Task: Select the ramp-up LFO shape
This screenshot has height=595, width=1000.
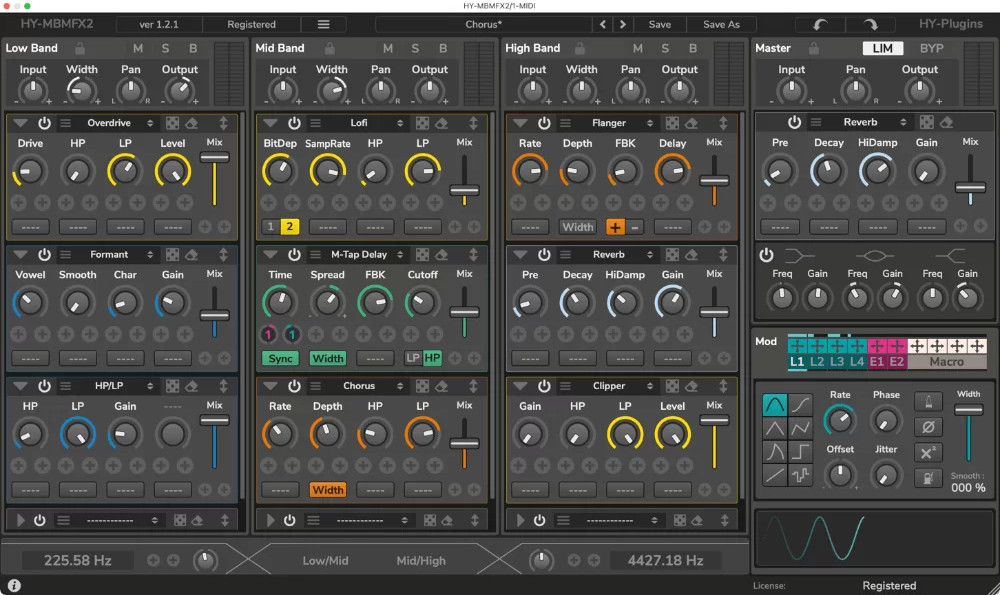Action: [x=774, y=473]
